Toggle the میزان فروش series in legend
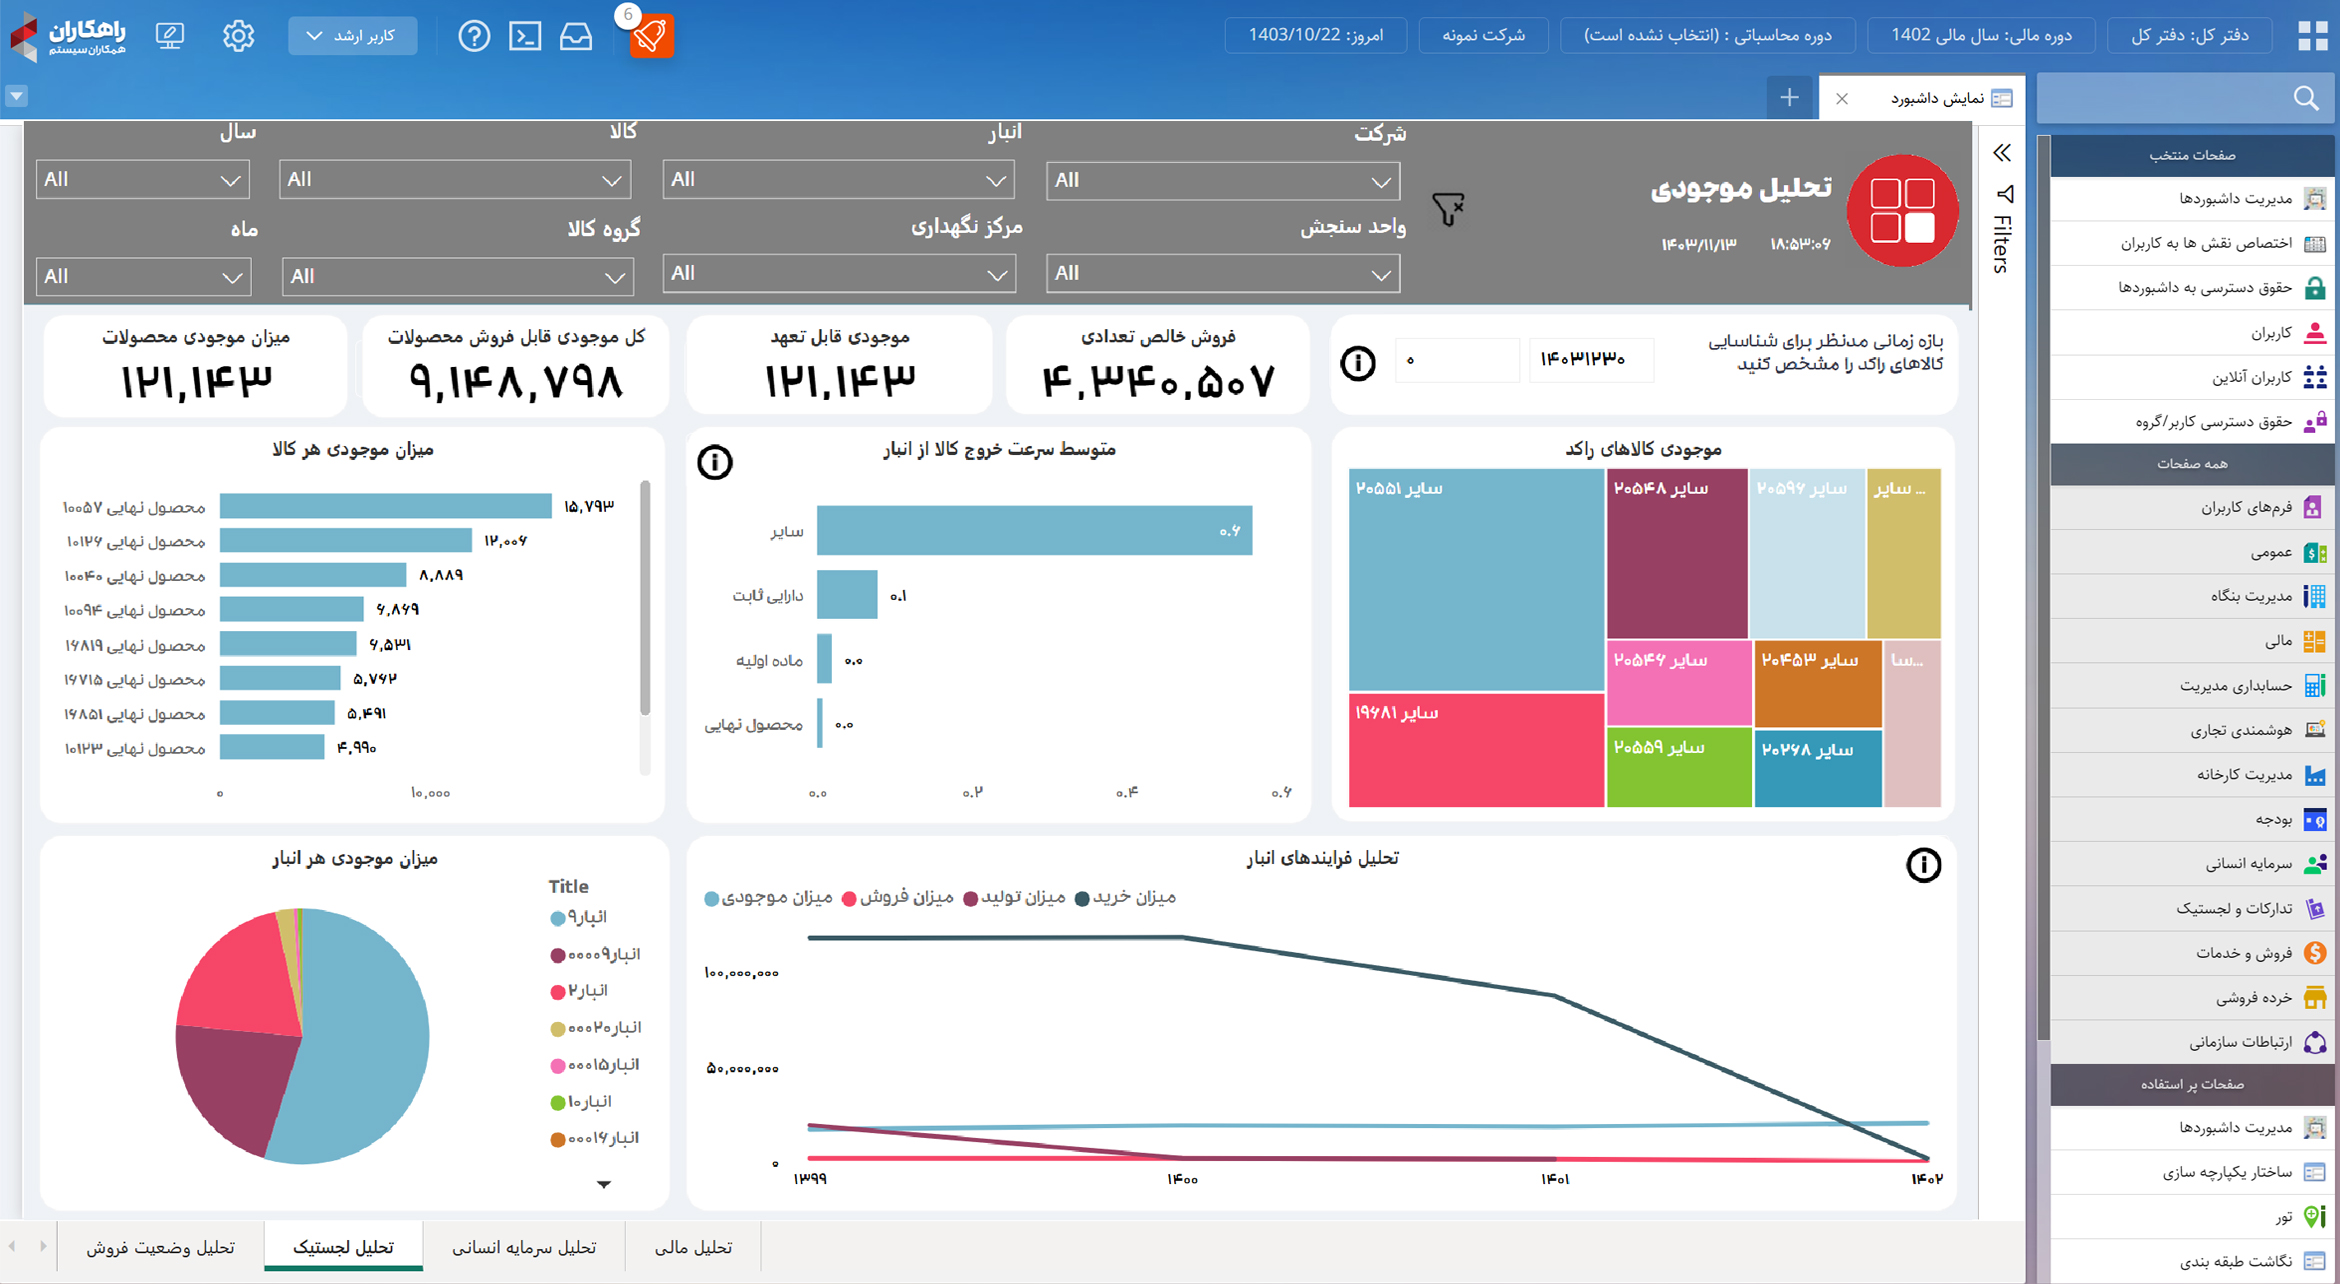Screen dimensions: 2340x1284 (898, 898)
